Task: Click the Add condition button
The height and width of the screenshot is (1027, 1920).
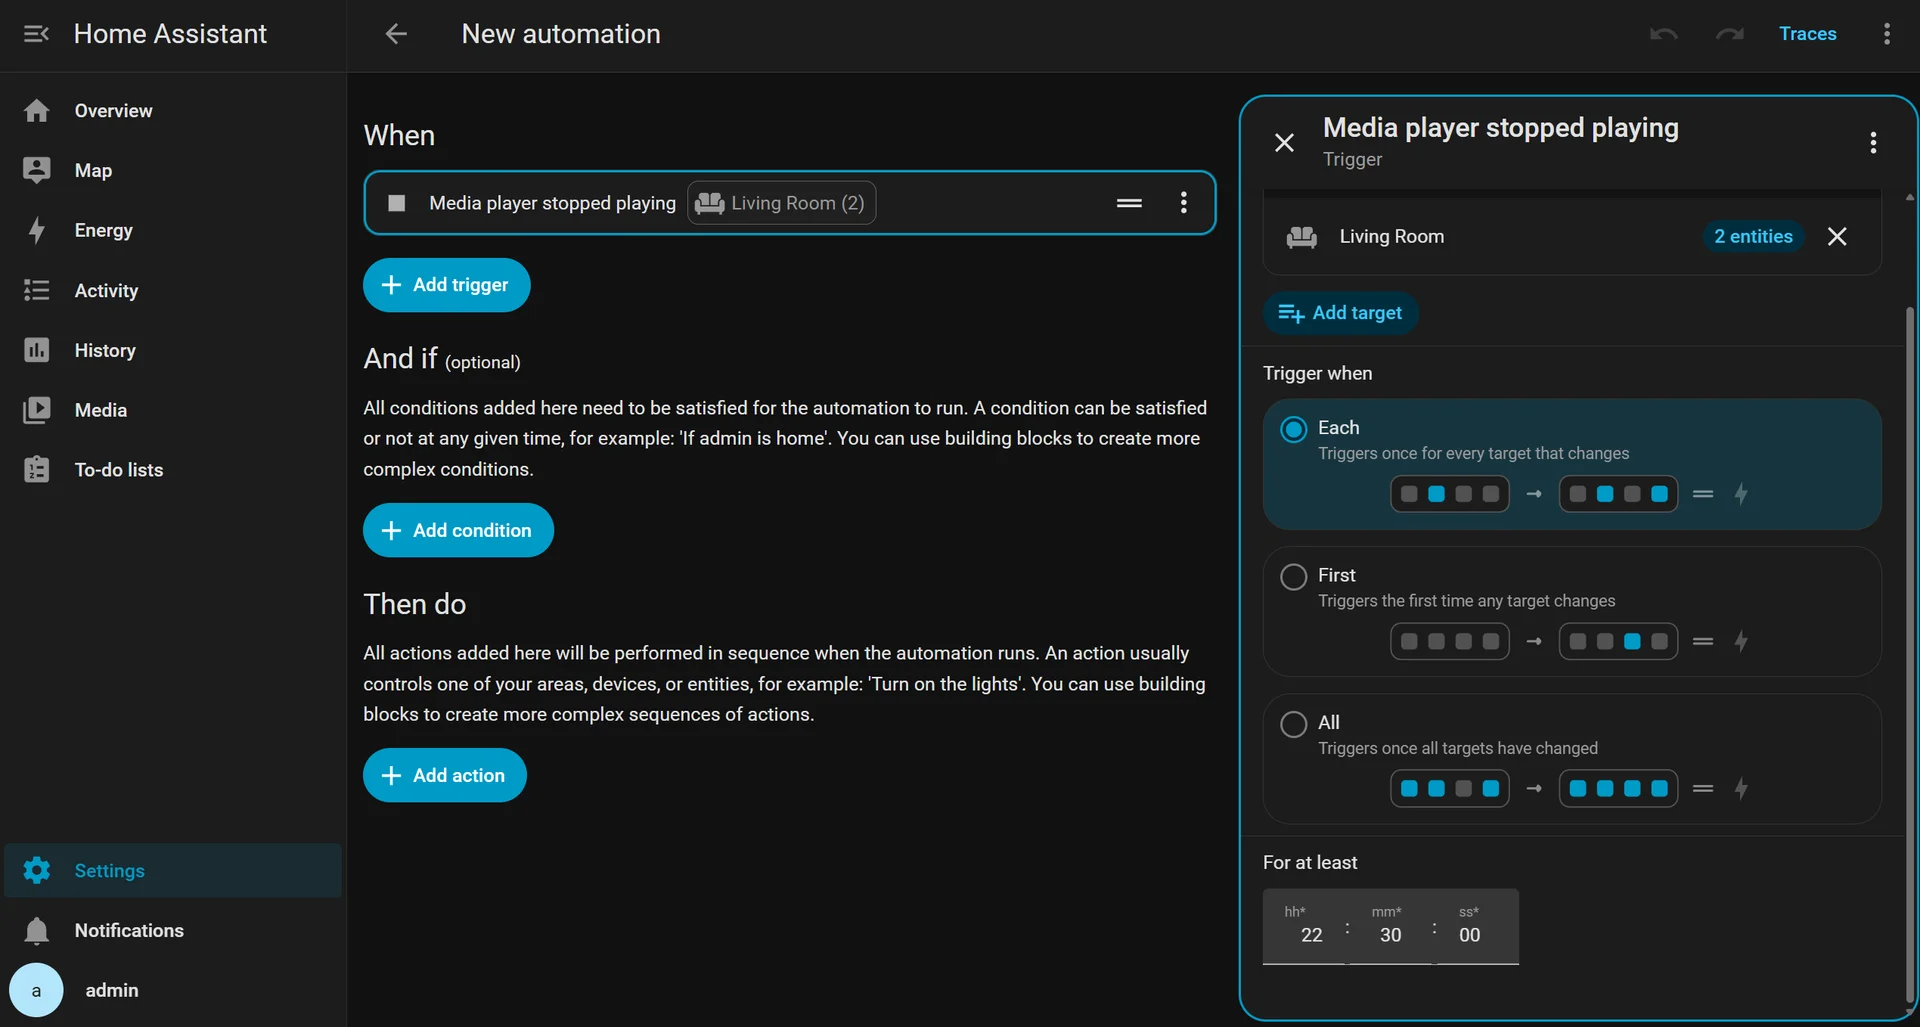Action: point(458,530)
